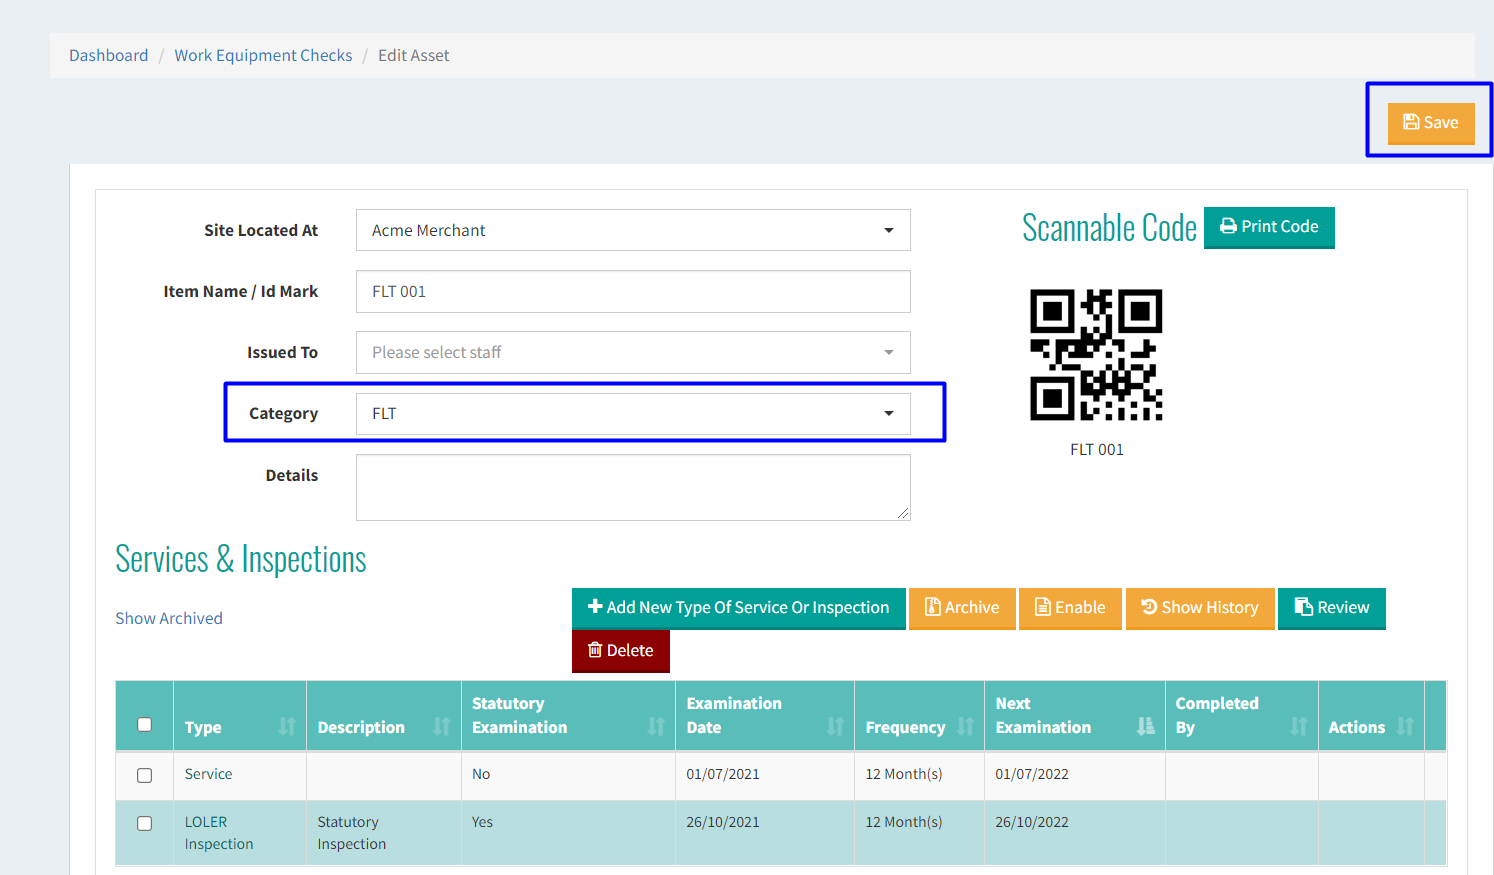Screen dimensions: 1494x875
Task: Sort by Frequency column arrows
Action: point(965,727)
